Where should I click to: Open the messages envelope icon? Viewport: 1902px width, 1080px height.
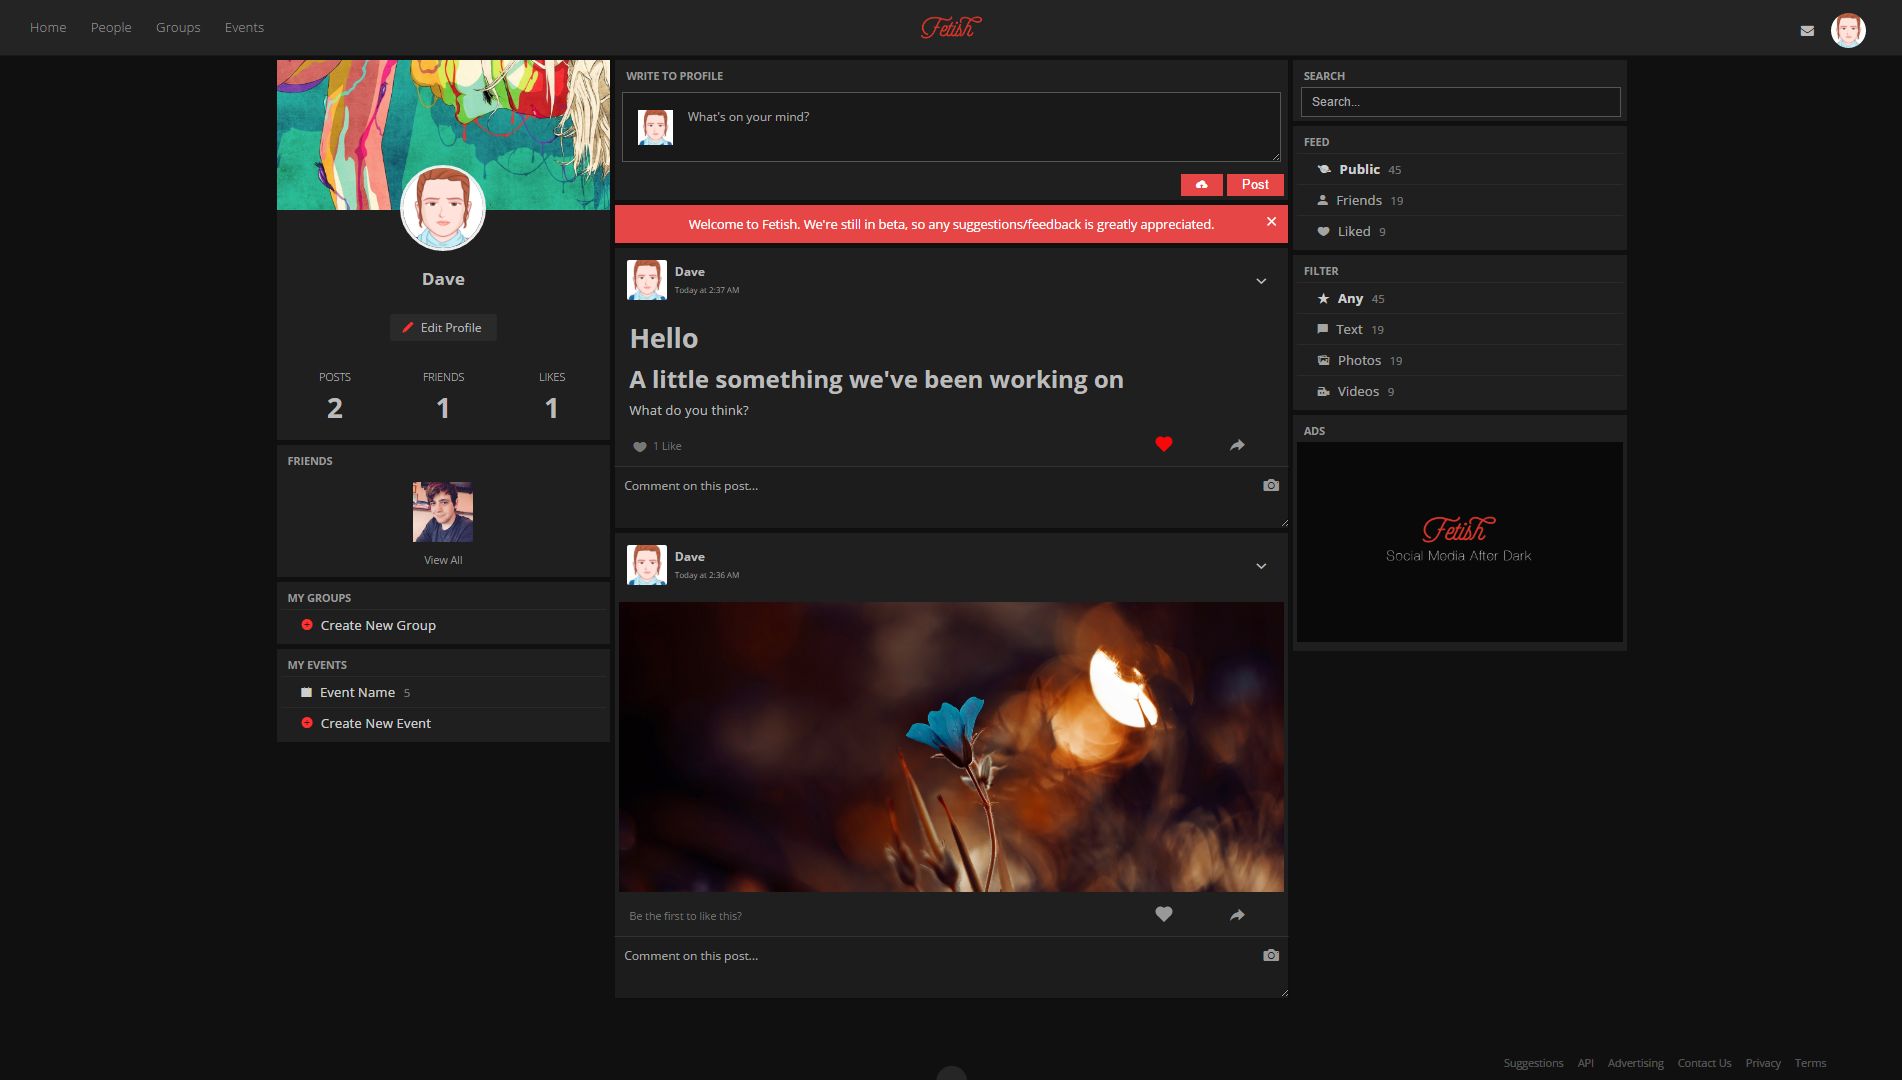[x=1806, y=30]
